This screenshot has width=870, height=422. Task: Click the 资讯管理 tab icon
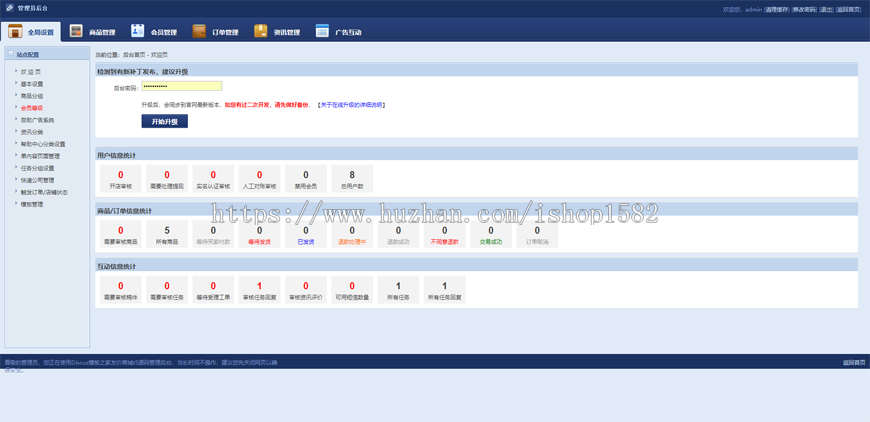click(x=261, y=32)
